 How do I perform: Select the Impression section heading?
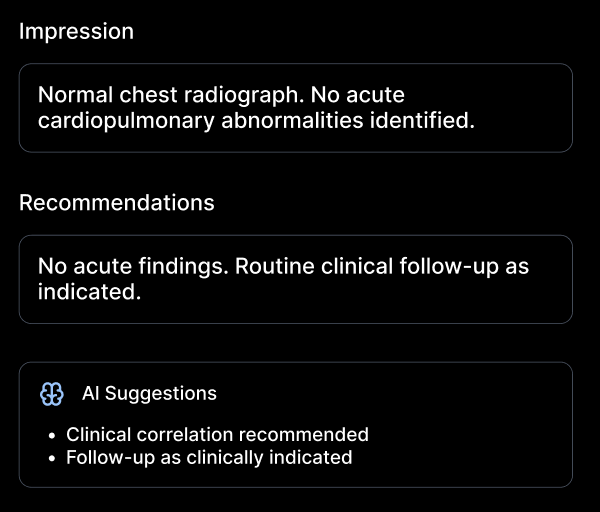click(x=76, y=31)
